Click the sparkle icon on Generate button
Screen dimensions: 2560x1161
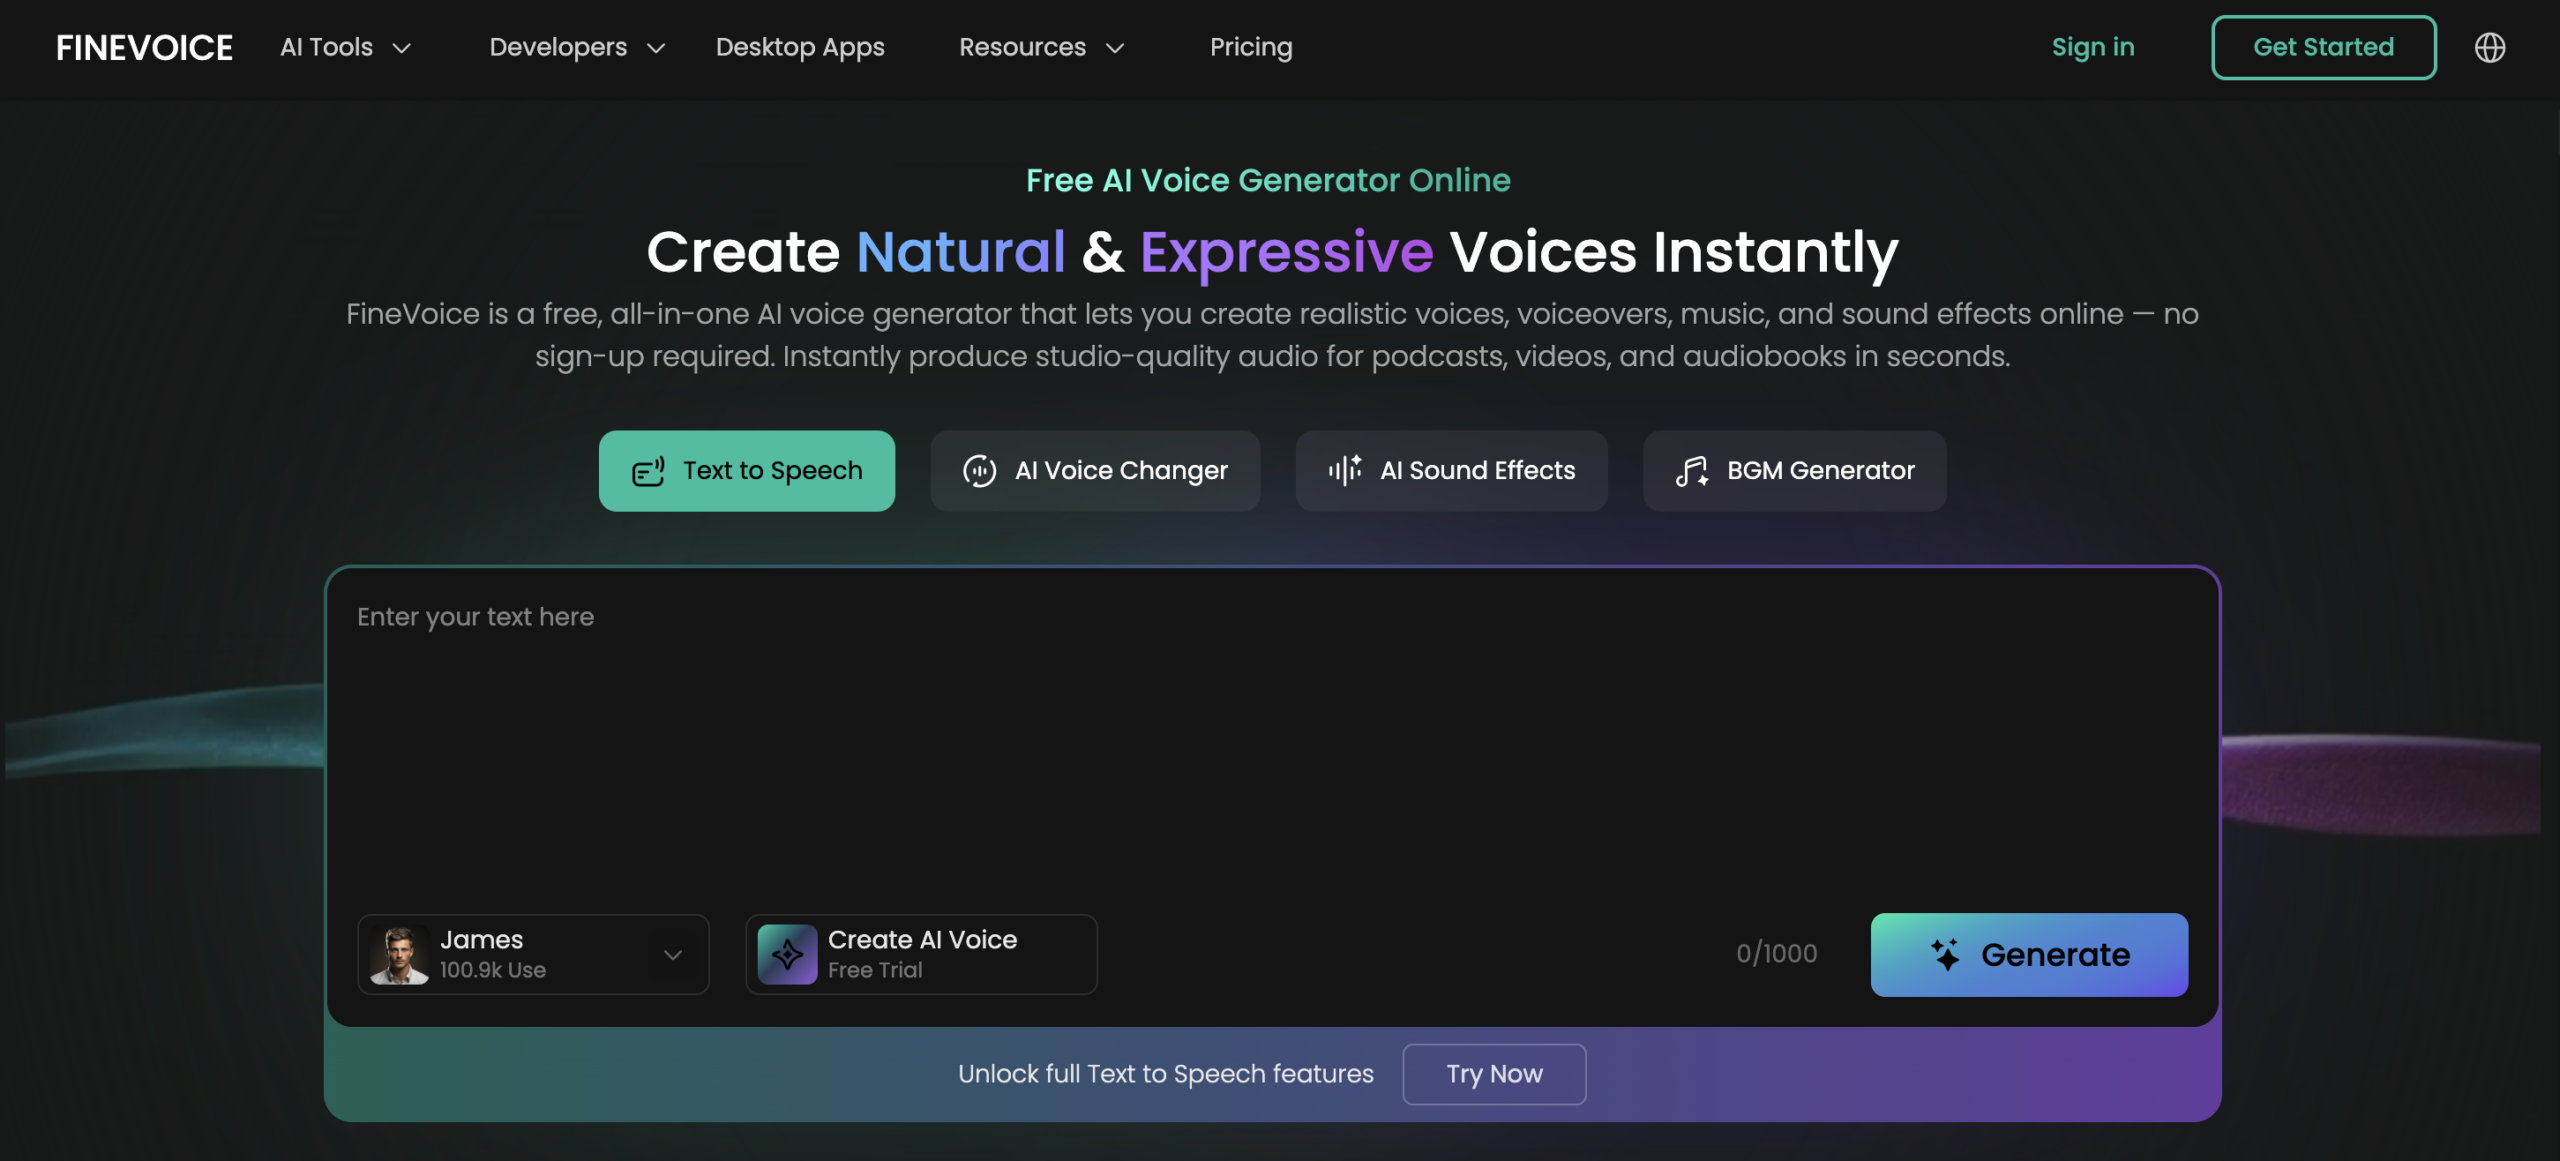pos(1945,955)
